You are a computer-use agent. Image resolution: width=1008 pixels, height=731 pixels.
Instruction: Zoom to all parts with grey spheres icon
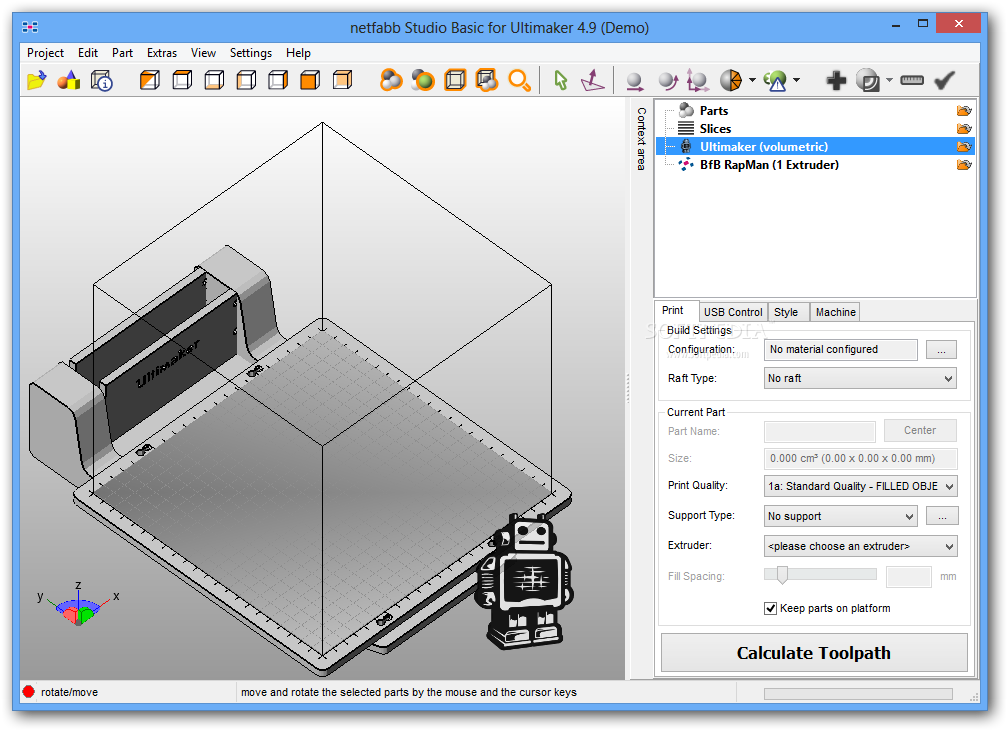391,80
